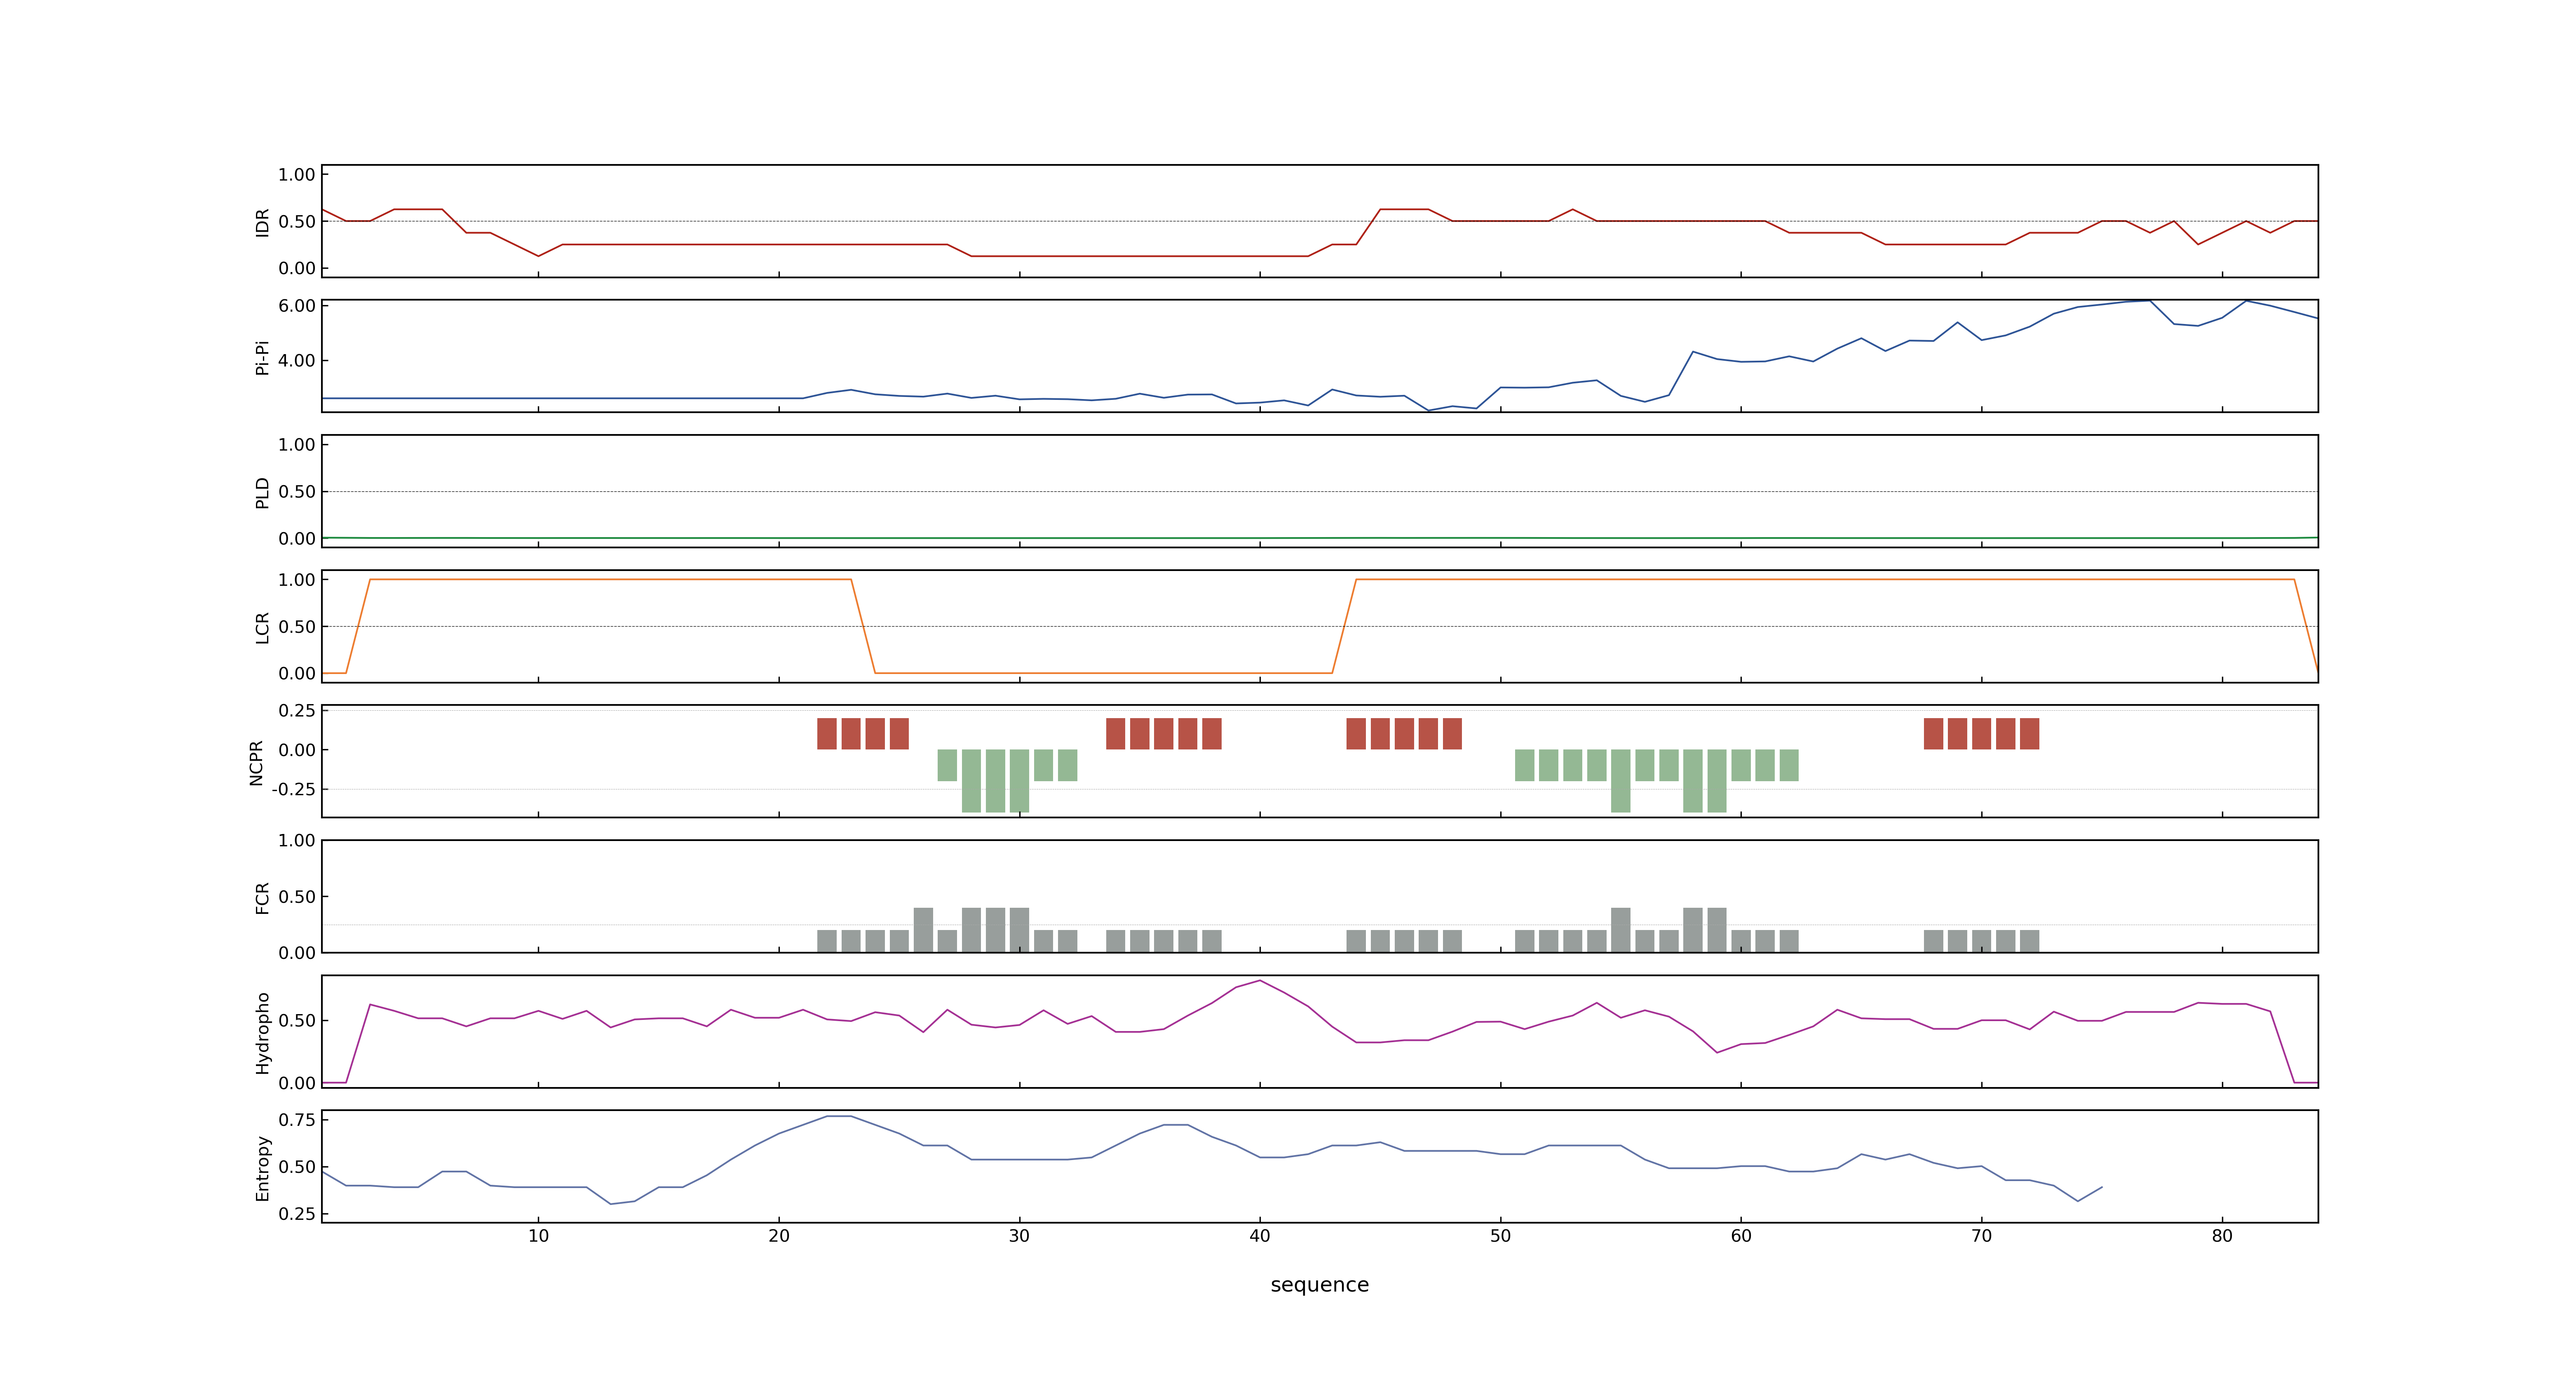Click the Pi-Pi y-axis label
2576x1374 pixels.
262,358
